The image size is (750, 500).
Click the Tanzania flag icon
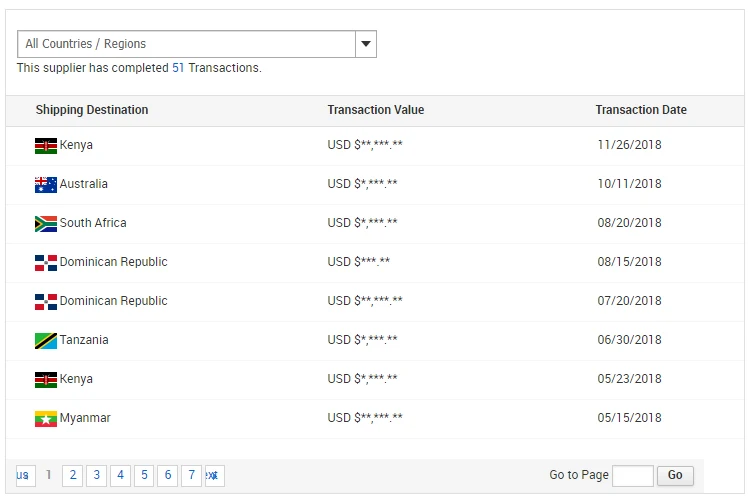tap(46, 341)
